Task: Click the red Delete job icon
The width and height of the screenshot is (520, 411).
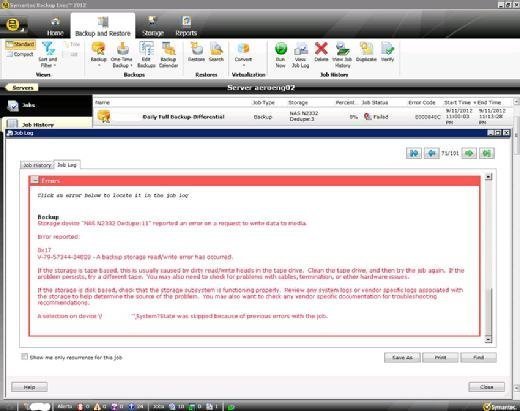Action: click(x=321, y=49)
